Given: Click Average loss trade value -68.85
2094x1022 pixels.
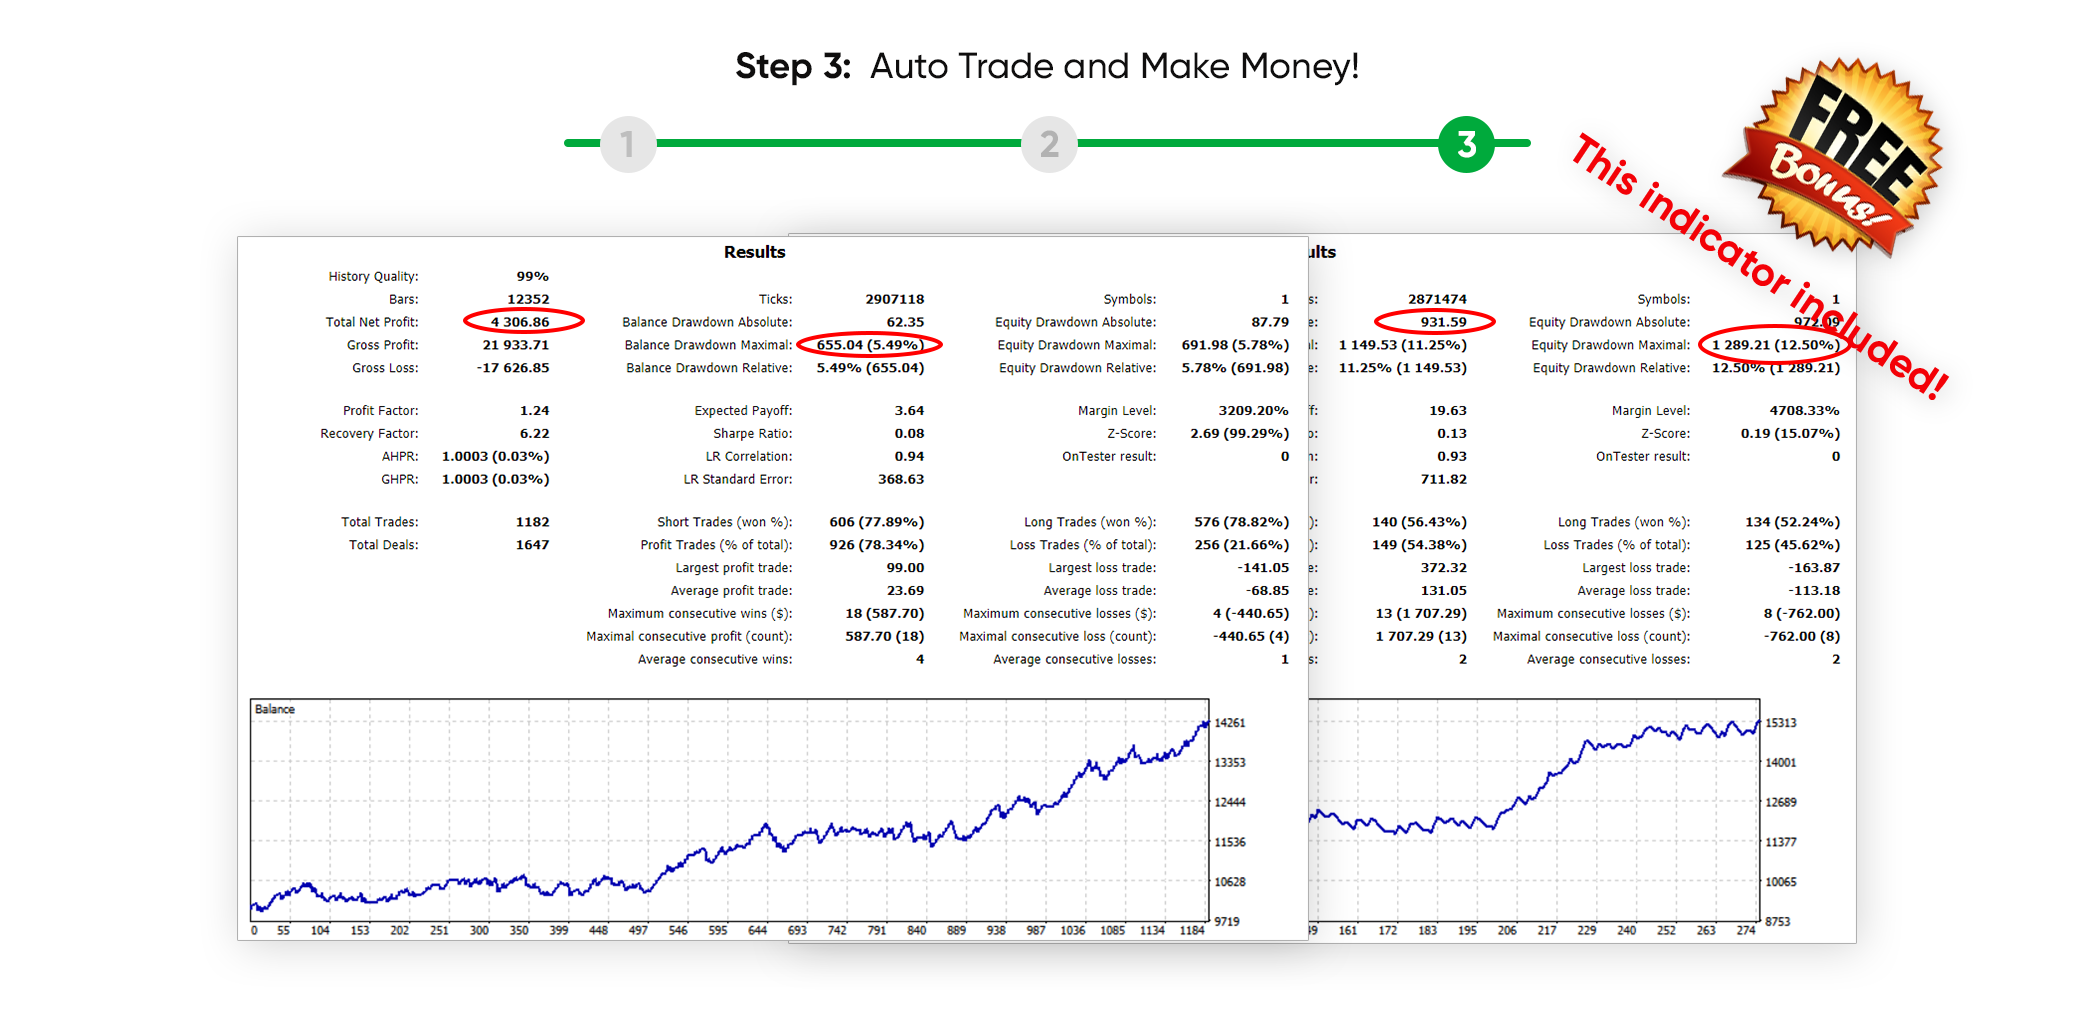Looking at the screenshot, I should point(1268,591).
